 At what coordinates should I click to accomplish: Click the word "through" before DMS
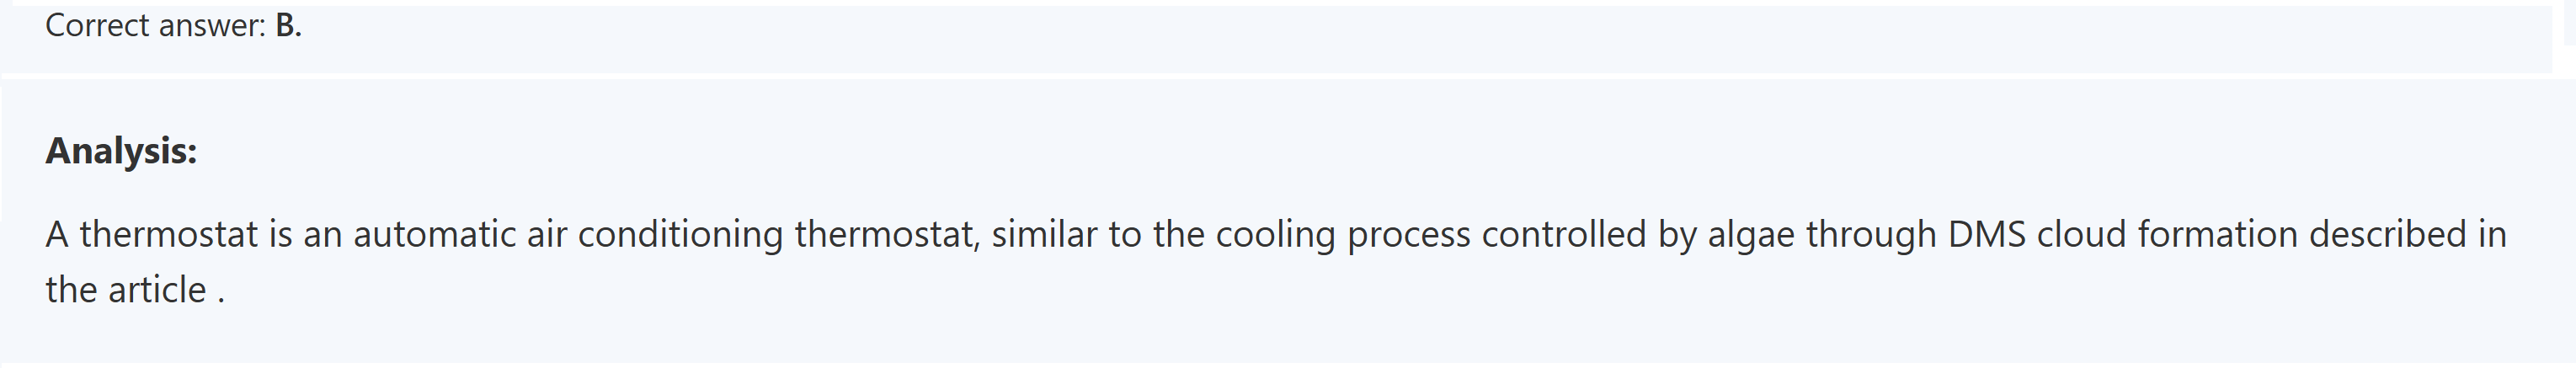pos(1871,235)
